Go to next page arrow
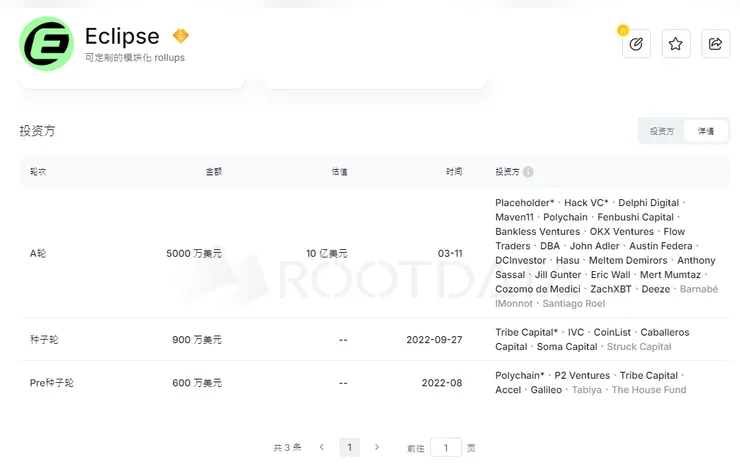The height and width of the screenshot is (467, 740). pos(377,447)
